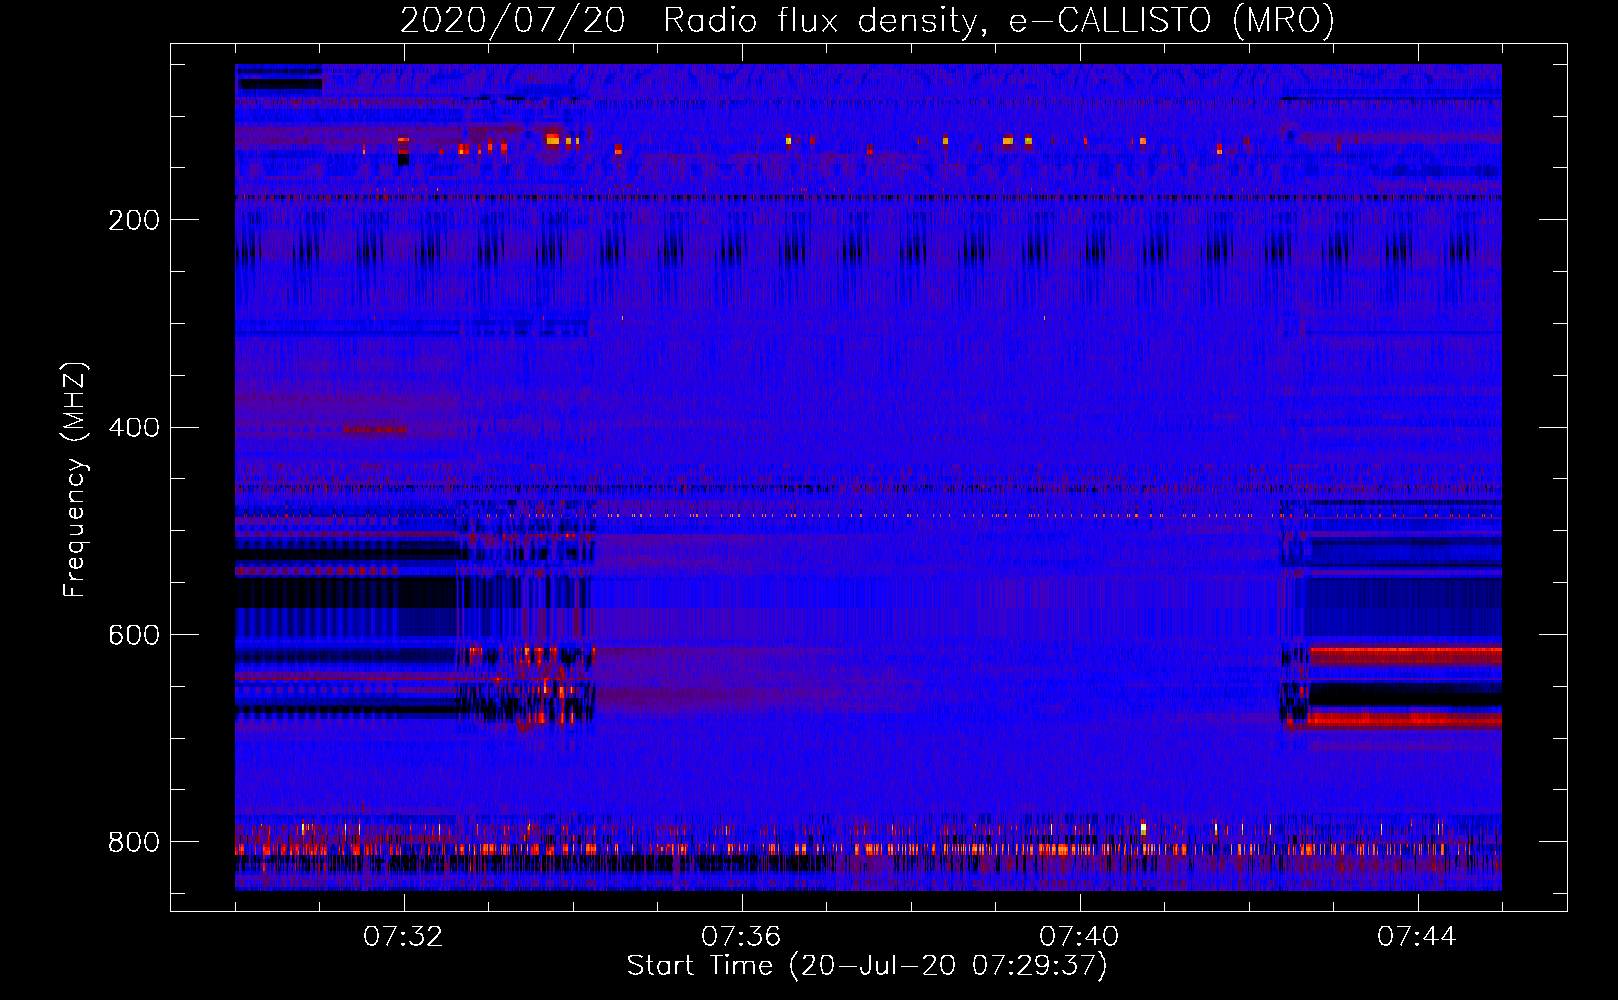Click the 800 MHz frequency tick label
The height and width of the screenshot is (1000, 1618).
[134, 843]
